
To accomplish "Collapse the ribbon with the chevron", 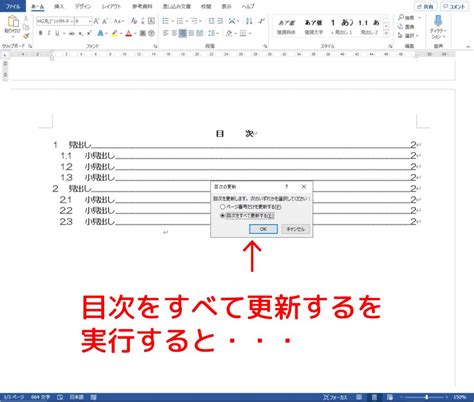I will [x=468, y=46].
